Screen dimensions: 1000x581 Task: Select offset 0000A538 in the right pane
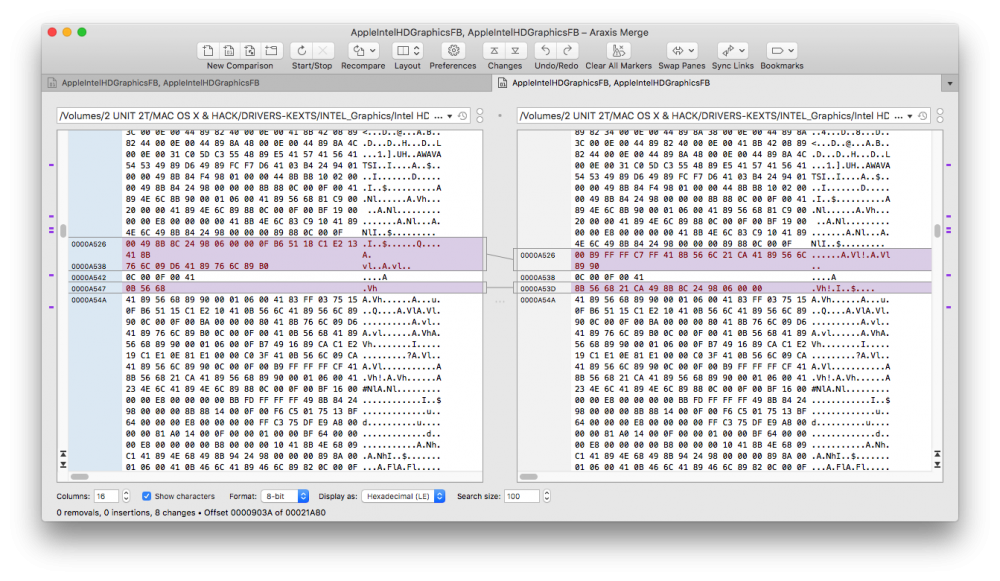click(538, 277)
